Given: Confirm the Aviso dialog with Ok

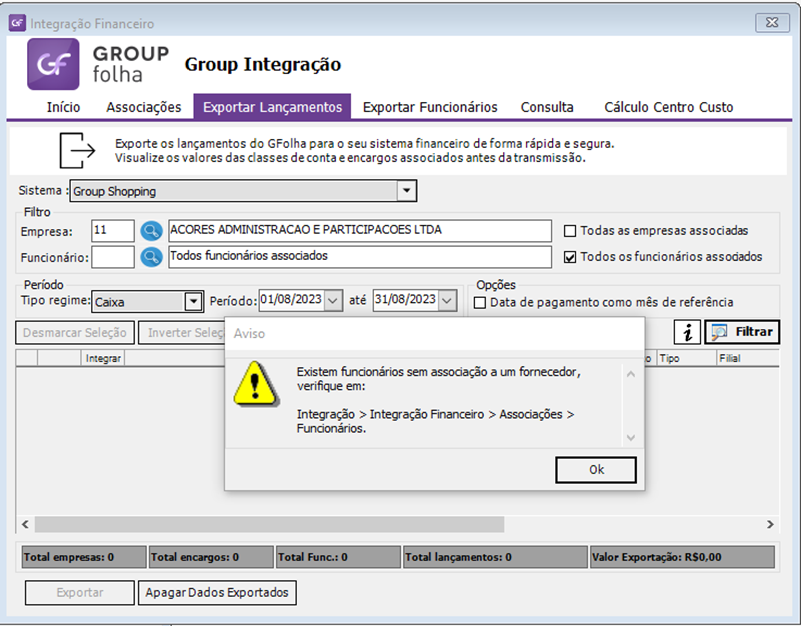Looking at the screenshot, I should (x=596, y=470).
